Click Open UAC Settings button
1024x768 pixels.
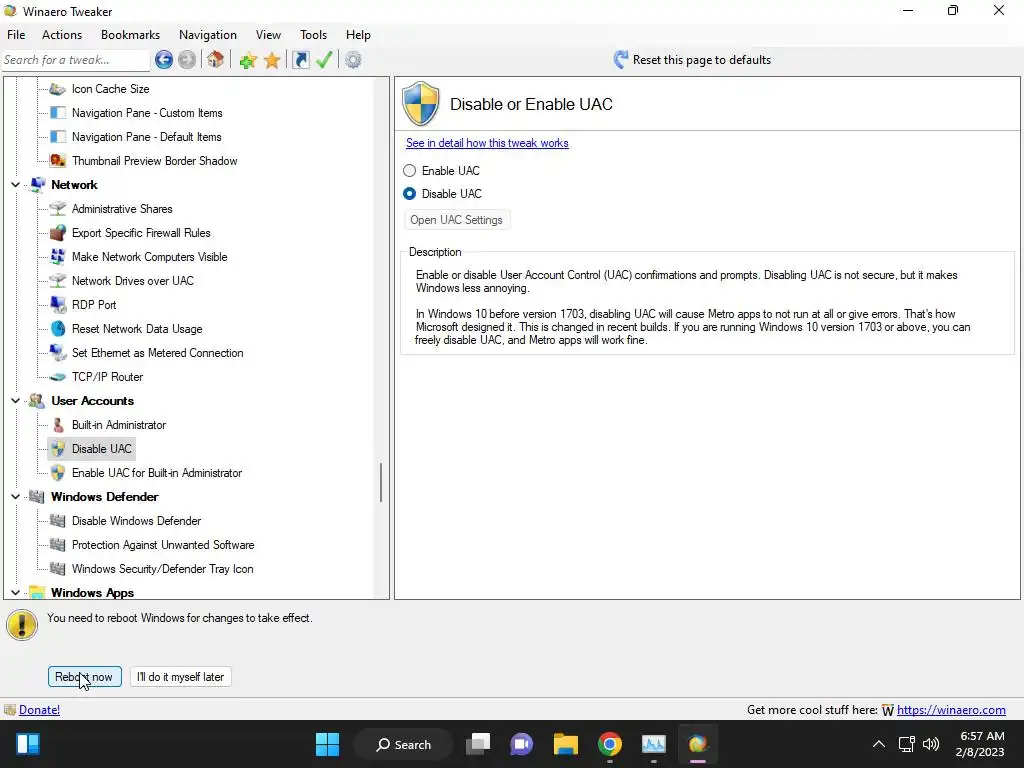456,220
